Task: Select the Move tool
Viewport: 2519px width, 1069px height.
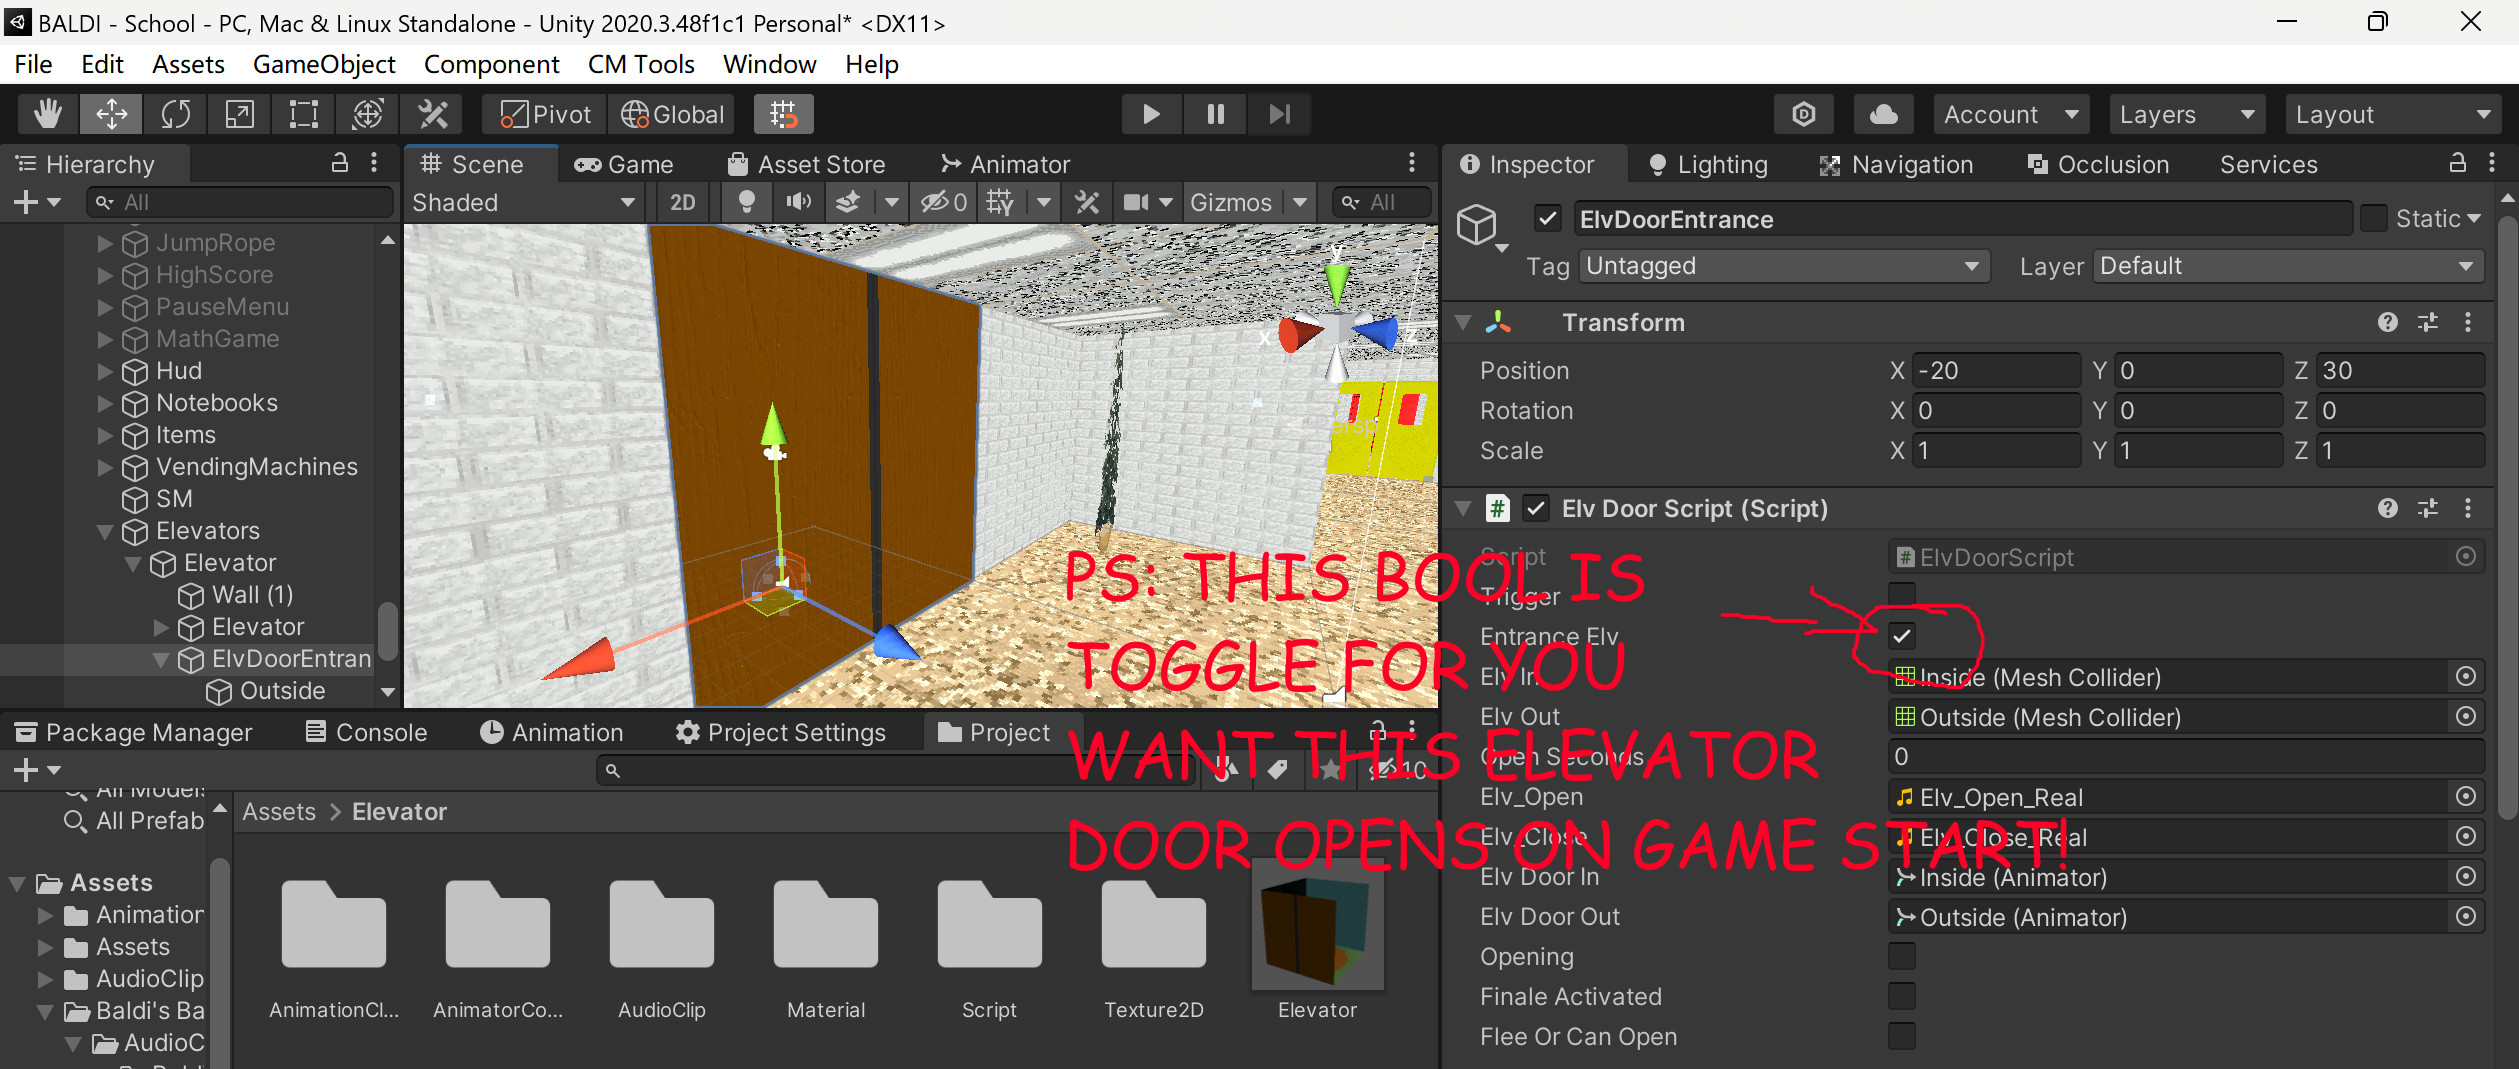Action: [x=110, y=113]
